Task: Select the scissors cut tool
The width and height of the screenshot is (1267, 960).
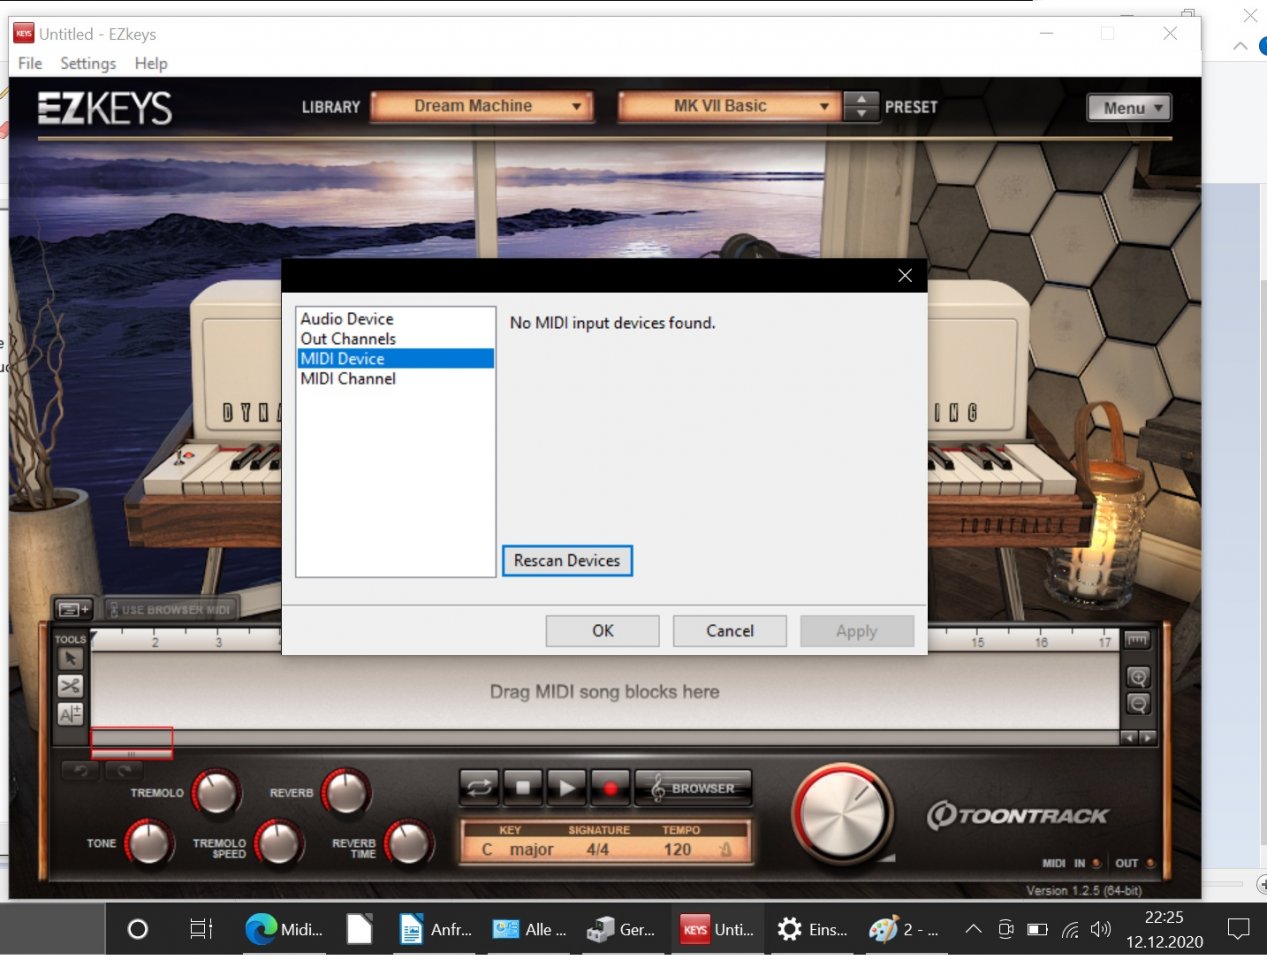Action: pyautogui.click(x=70, y=686)
